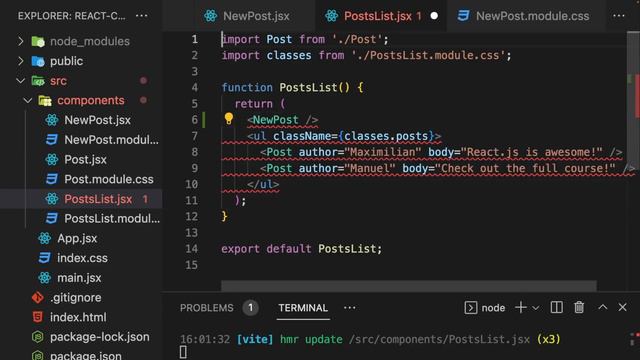Click classes.posts on line 7
Viewport: 640px width, 360px height.
386,136
